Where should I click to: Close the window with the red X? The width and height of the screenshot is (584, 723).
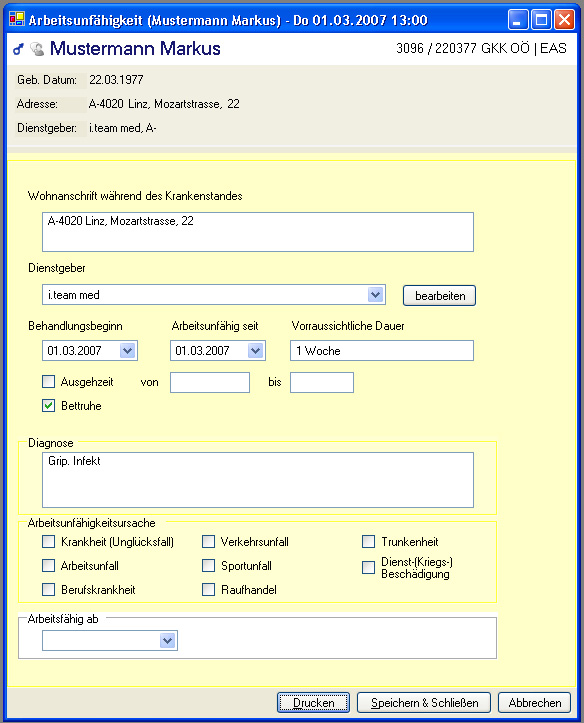(x=564, y=20)
